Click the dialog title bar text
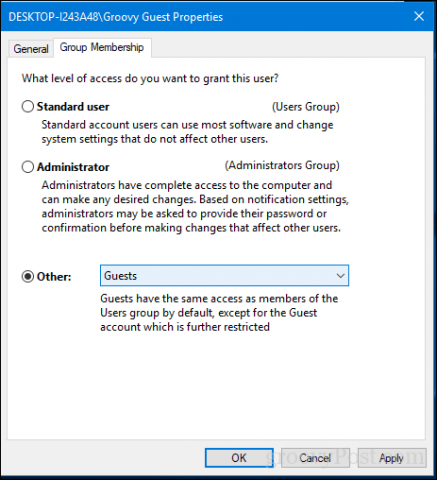437x480 pixels. [116, 17]
